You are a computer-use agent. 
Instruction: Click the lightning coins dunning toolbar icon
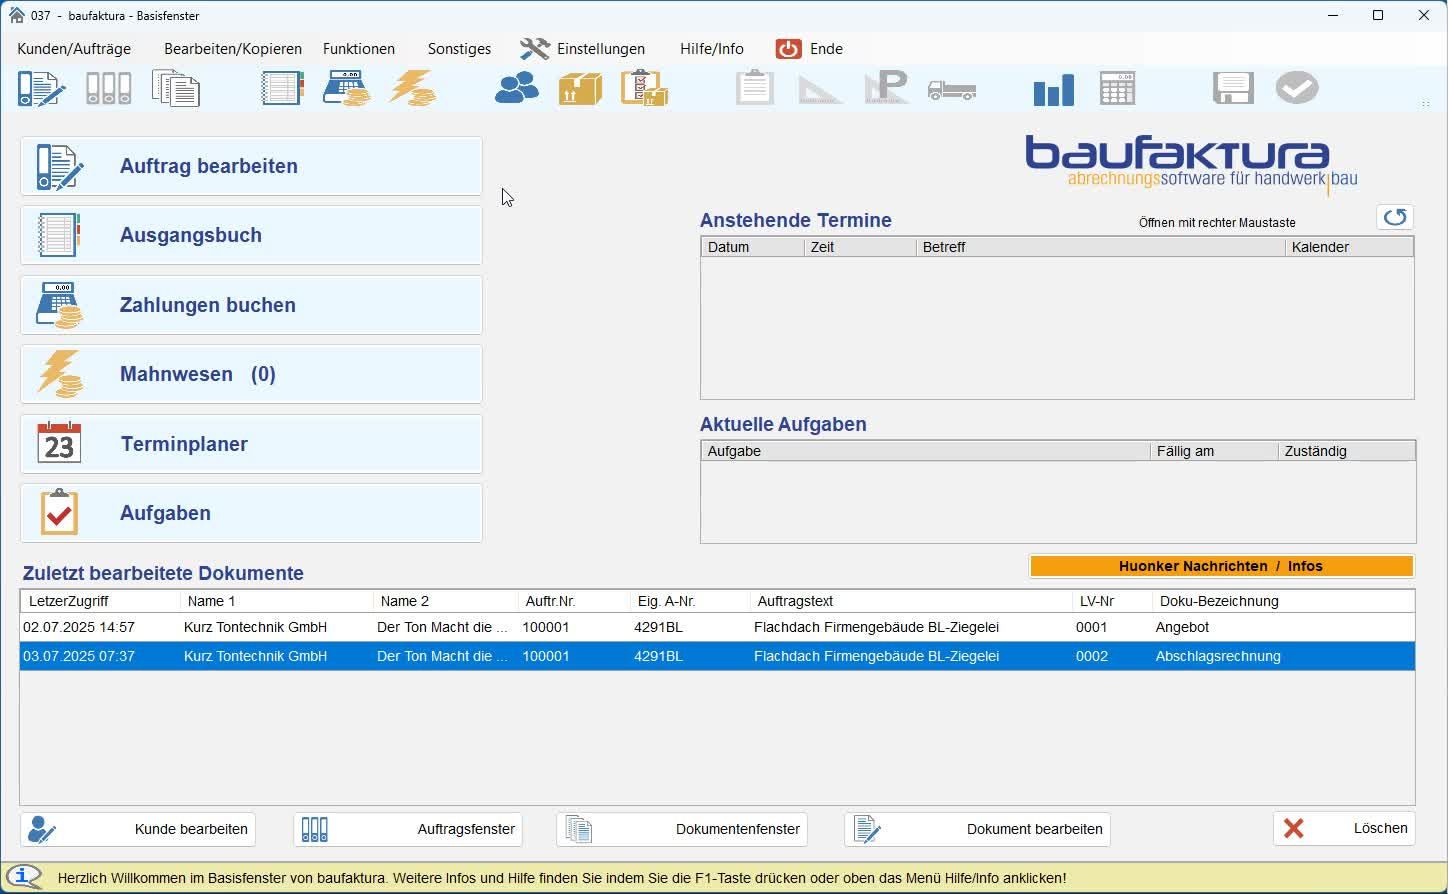click(x=412, y=88)
